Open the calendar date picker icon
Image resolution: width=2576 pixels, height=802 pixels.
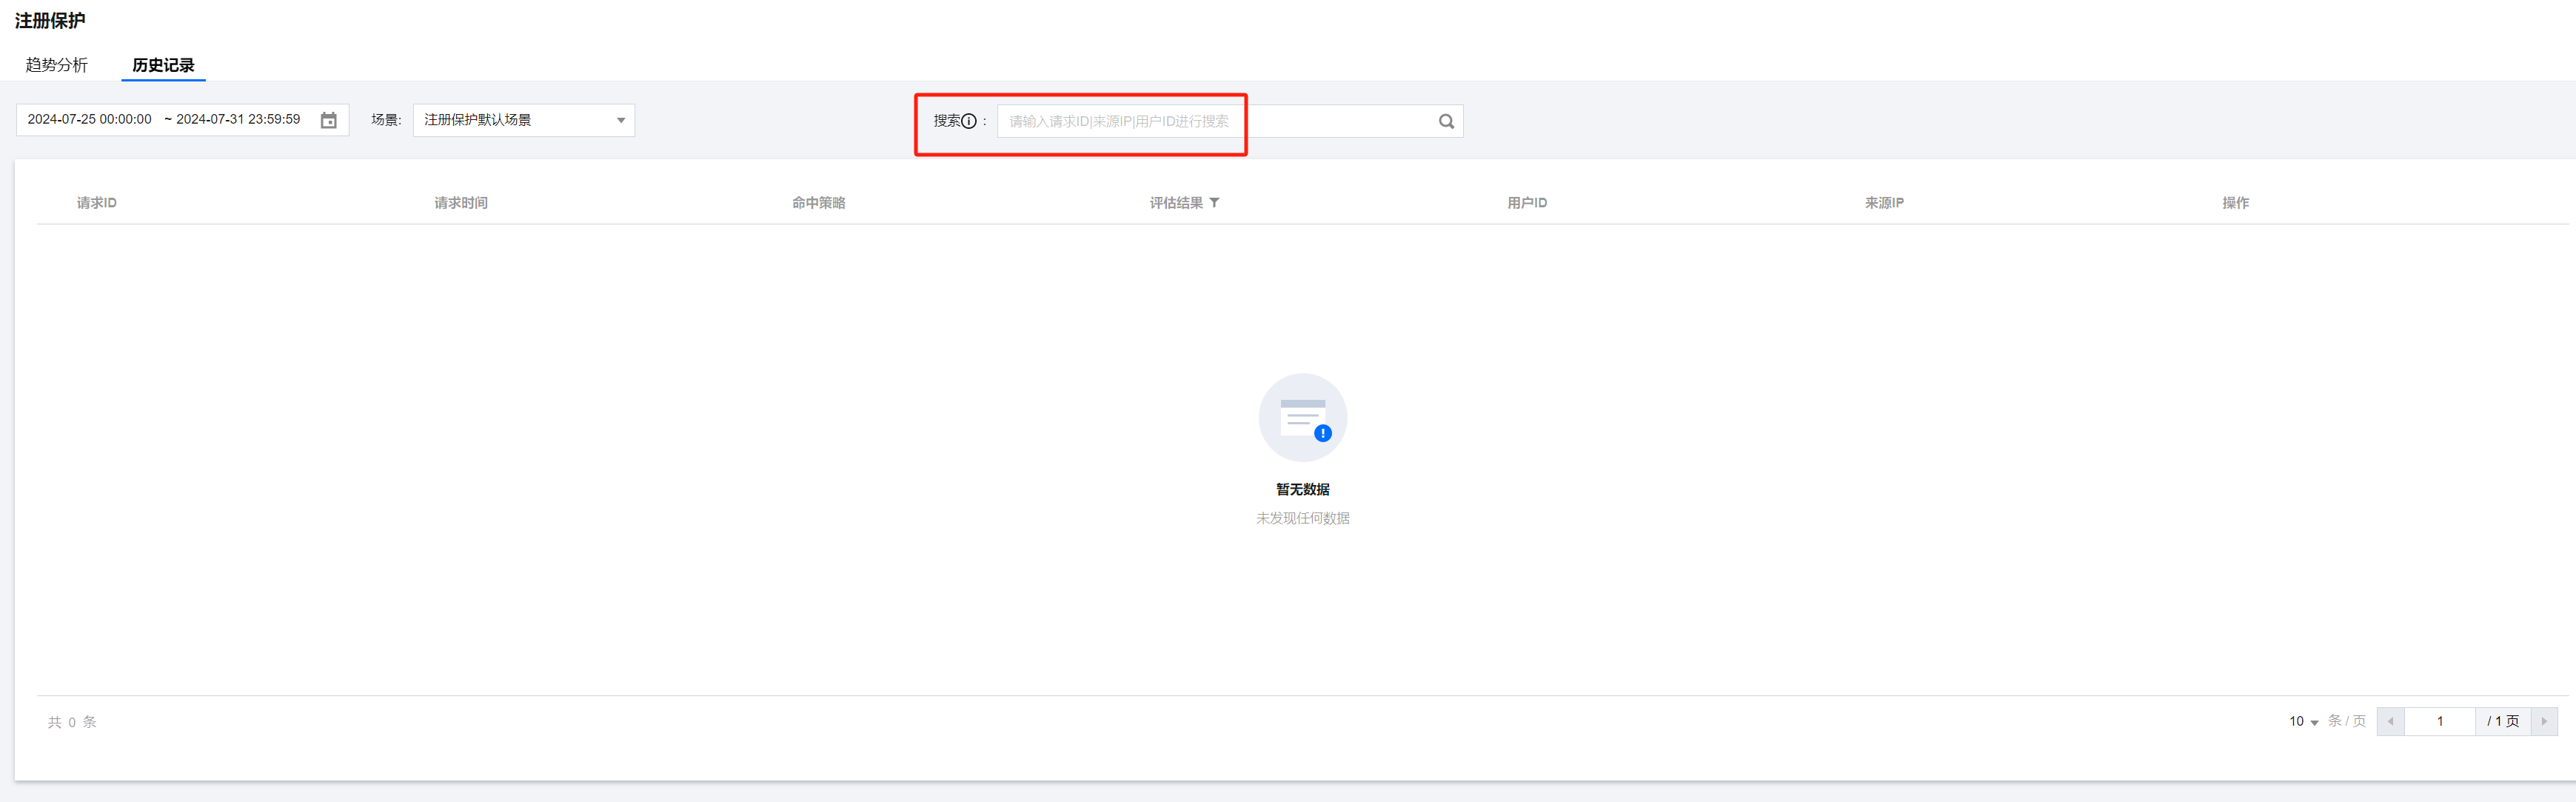tap(328, 120)
